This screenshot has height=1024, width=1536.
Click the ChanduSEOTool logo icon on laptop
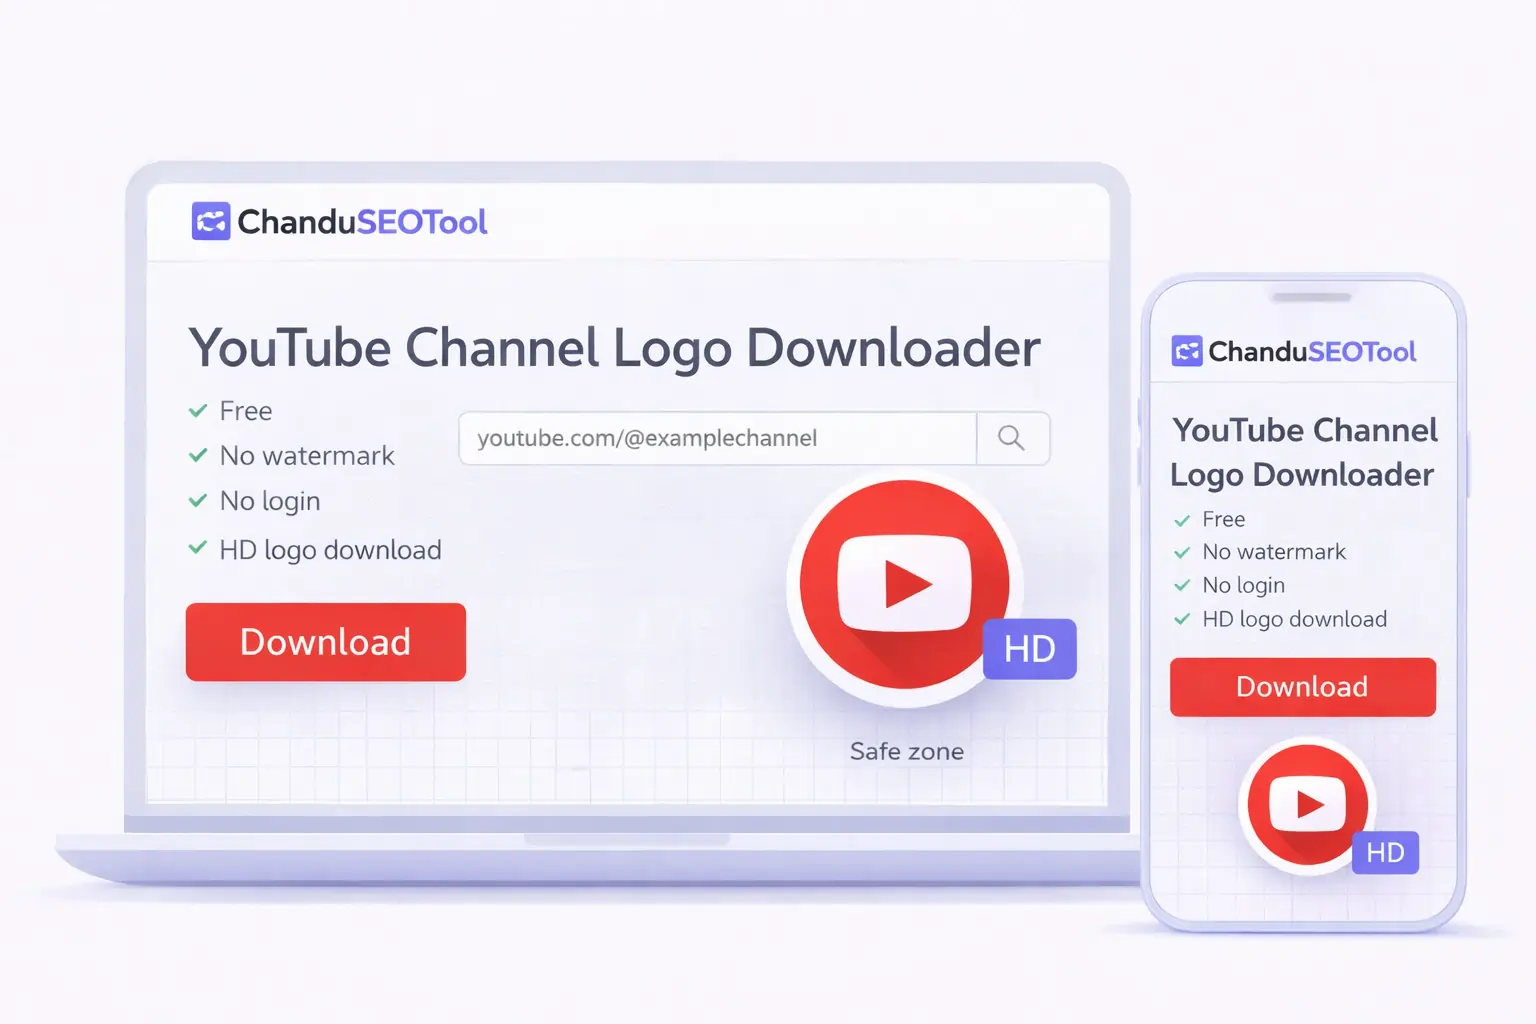point(211,221)
